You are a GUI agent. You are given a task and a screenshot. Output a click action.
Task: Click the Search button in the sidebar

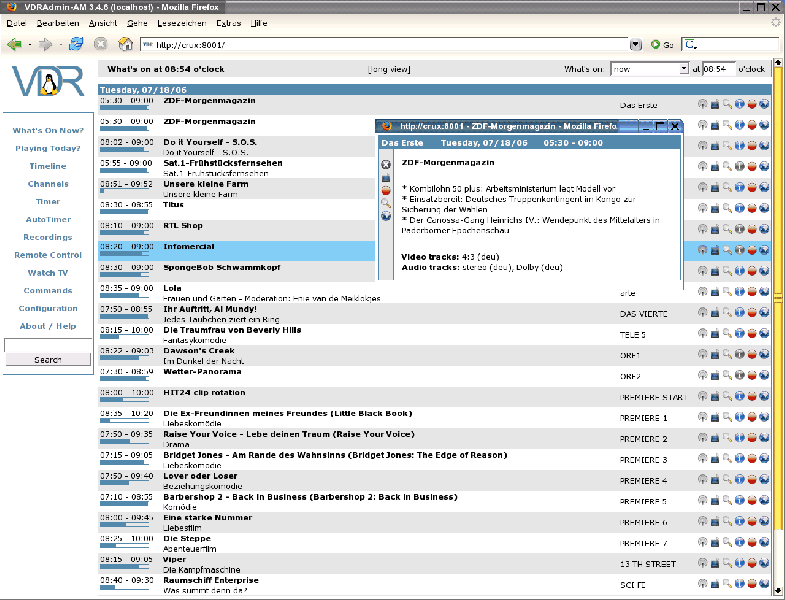click(48, 359)
